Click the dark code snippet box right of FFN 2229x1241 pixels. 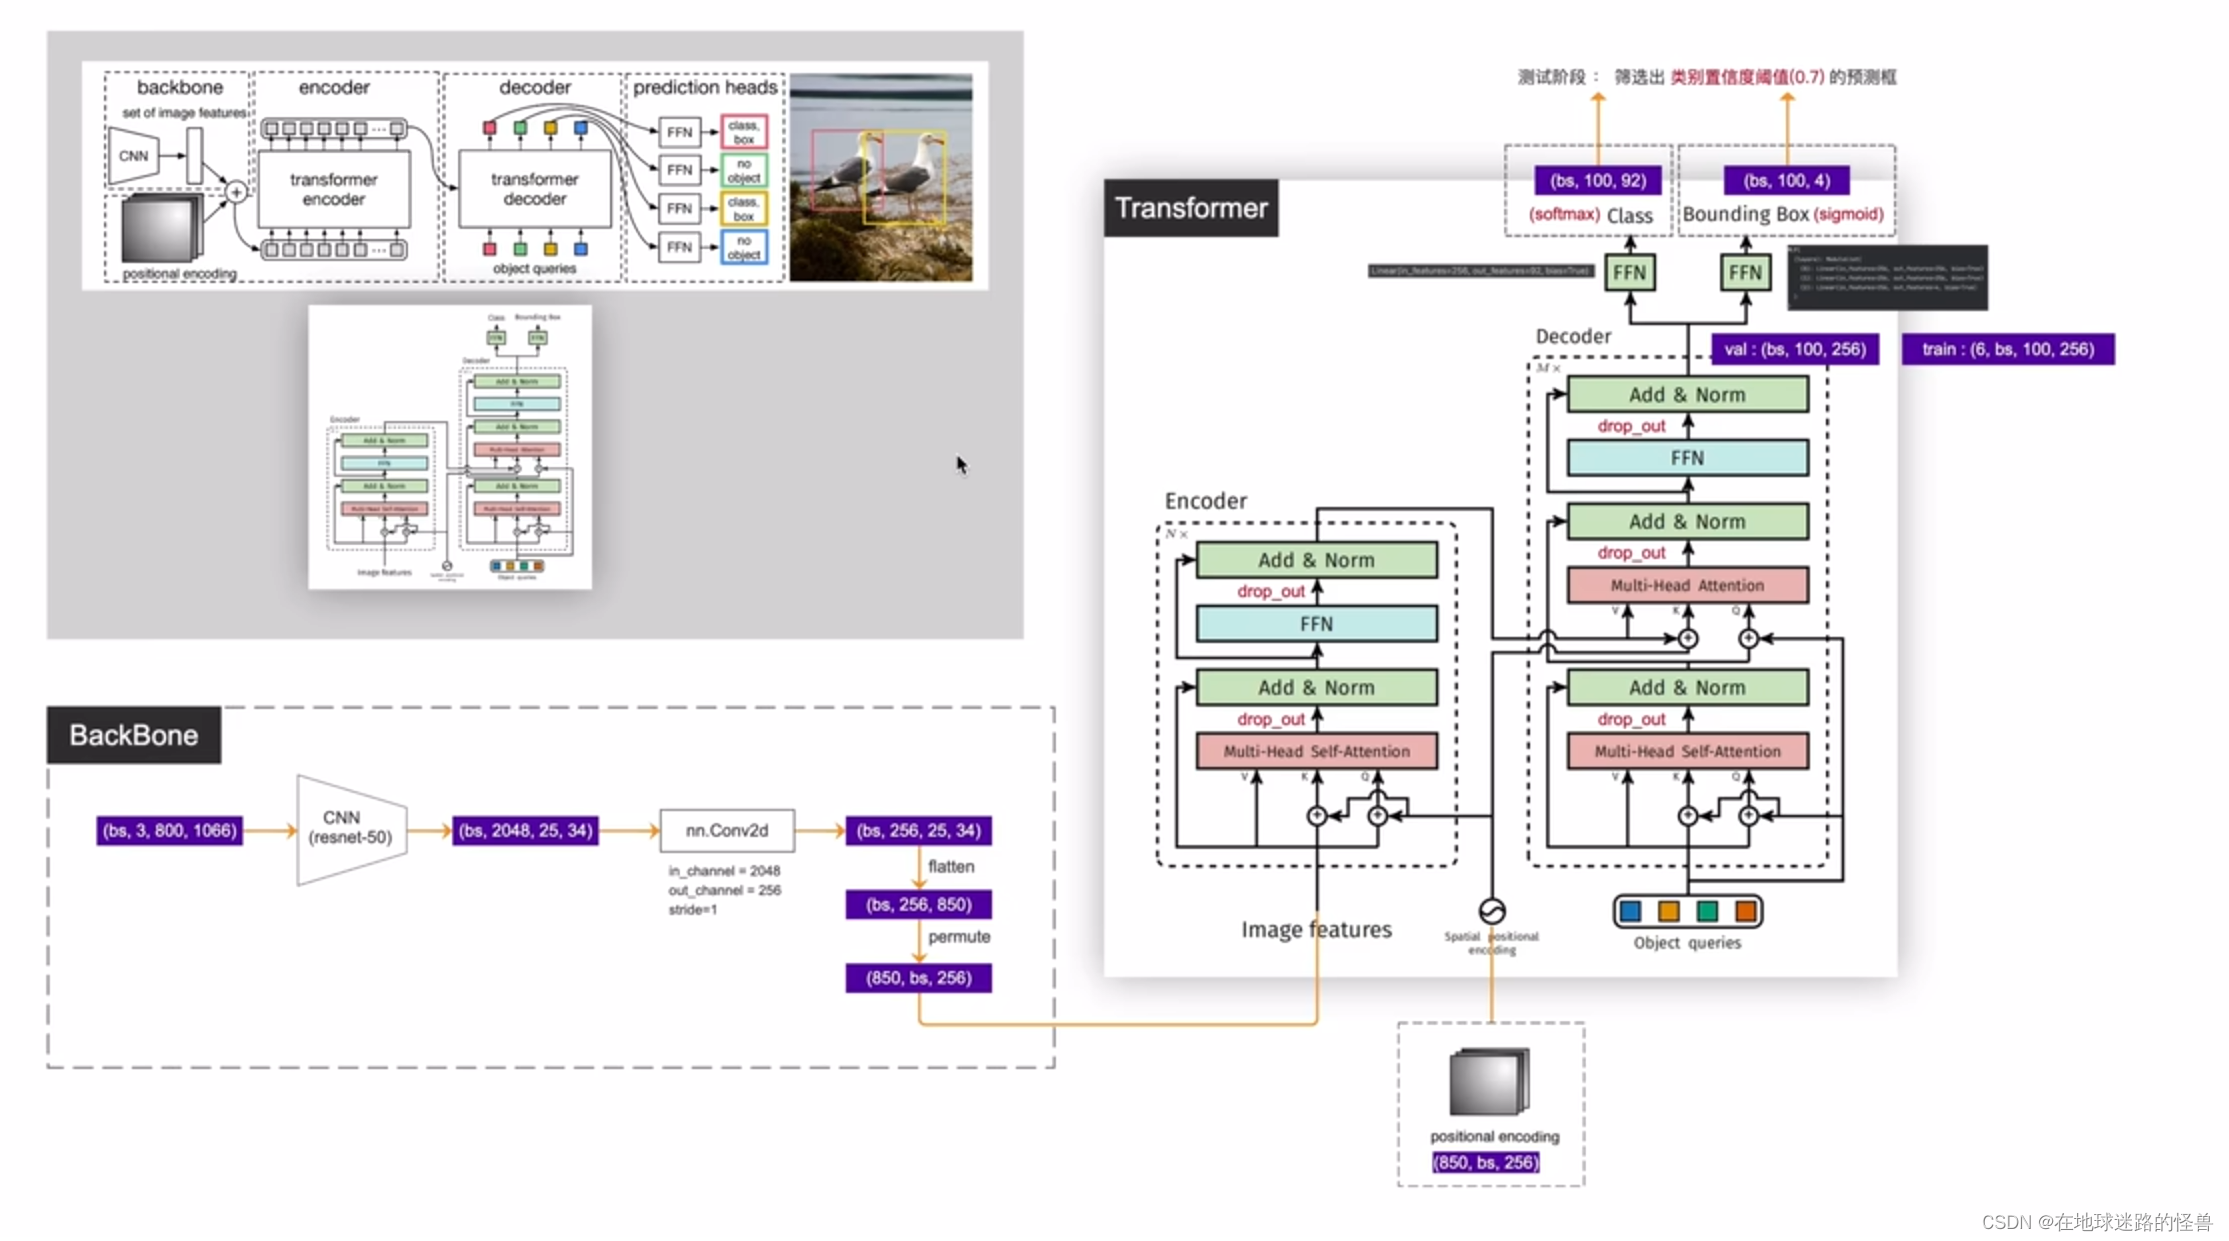[x=1886, y=277]
